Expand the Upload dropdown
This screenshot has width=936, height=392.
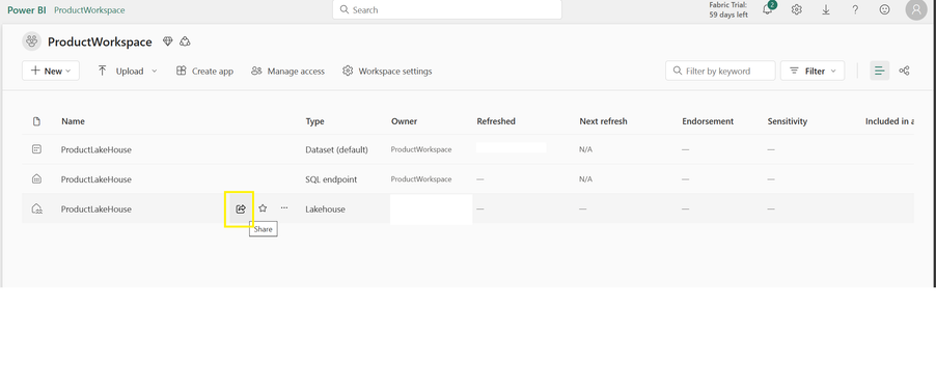(x=128, y=70)
